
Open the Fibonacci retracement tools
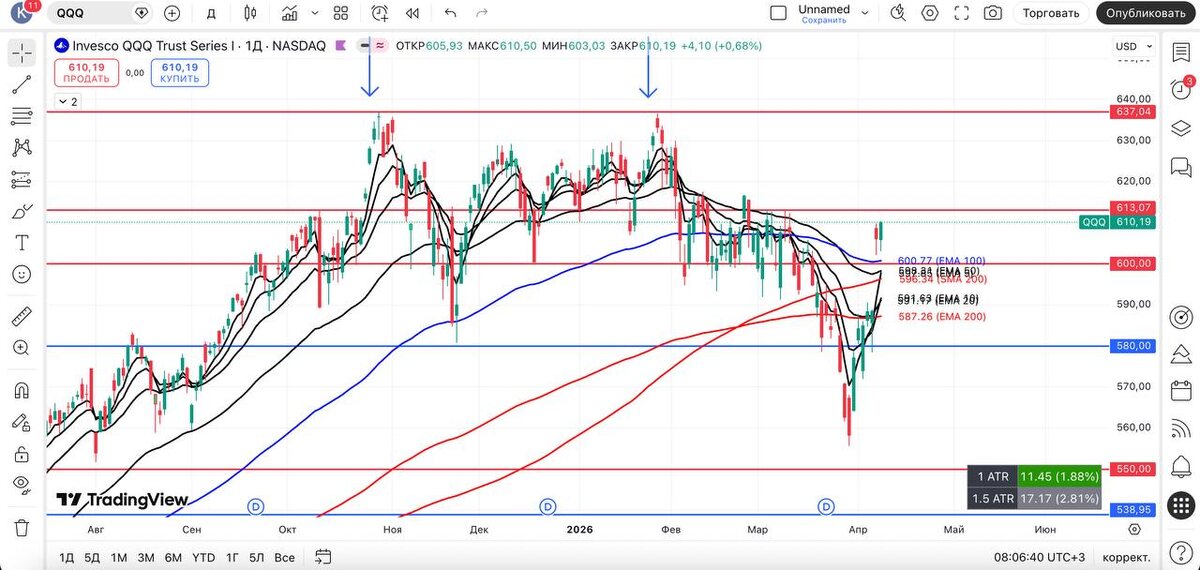(21, 116)
